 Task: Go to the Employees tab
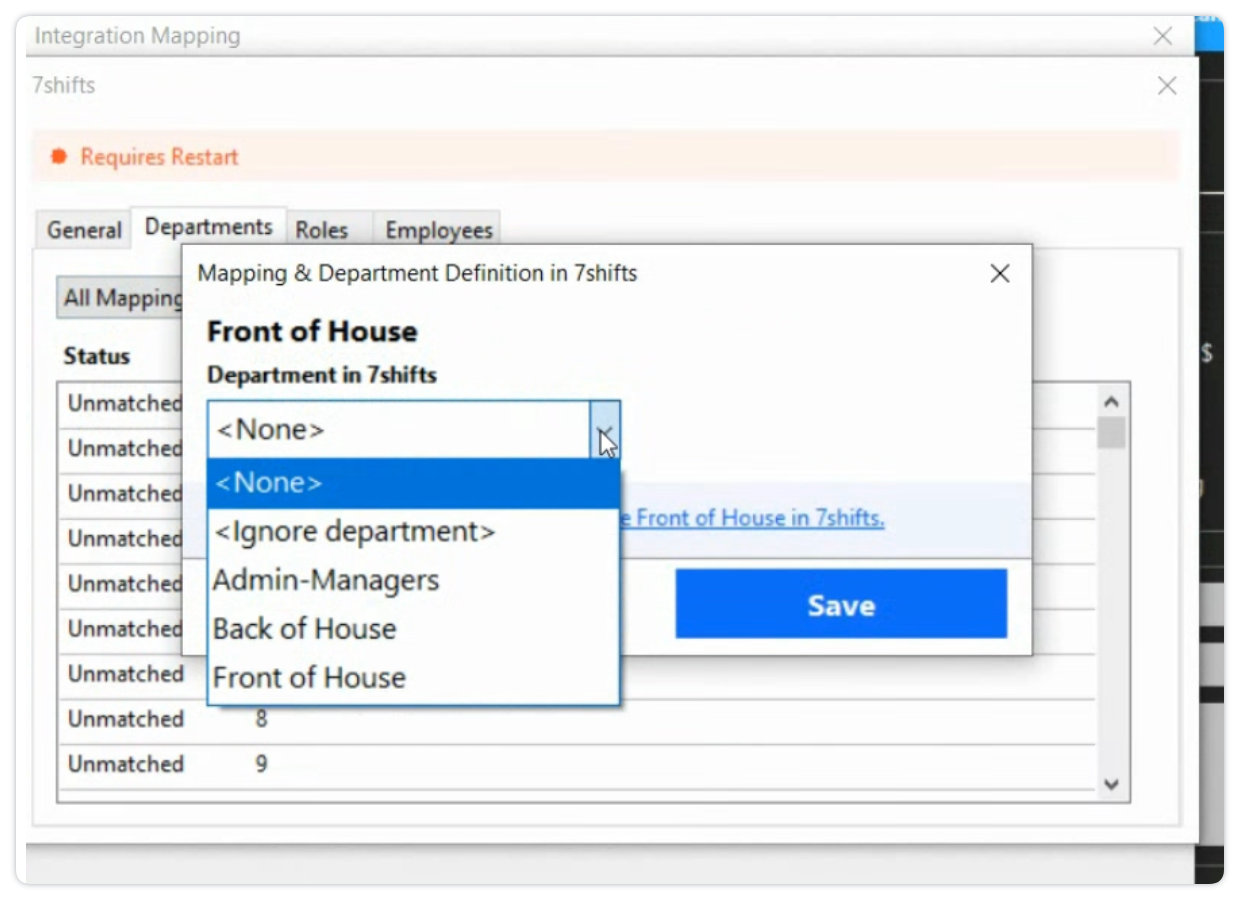(x=439, y=230)
